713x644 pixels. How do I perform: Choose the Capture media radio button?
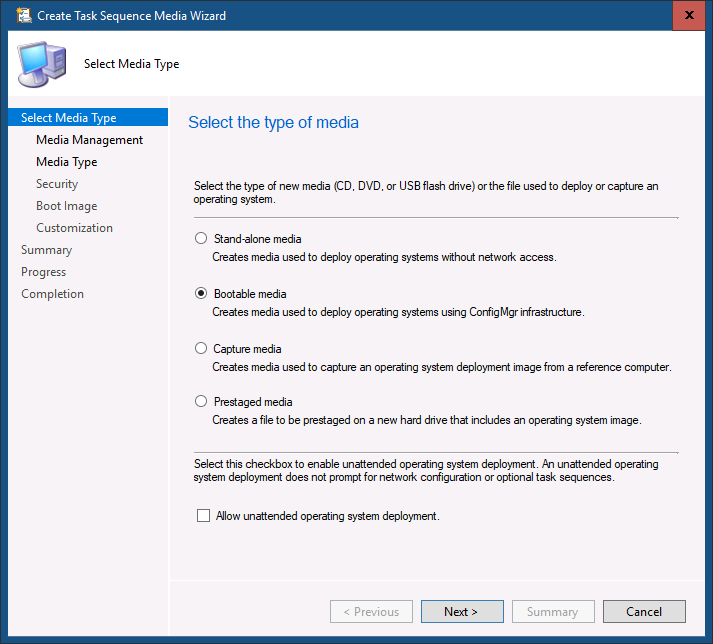201,348
